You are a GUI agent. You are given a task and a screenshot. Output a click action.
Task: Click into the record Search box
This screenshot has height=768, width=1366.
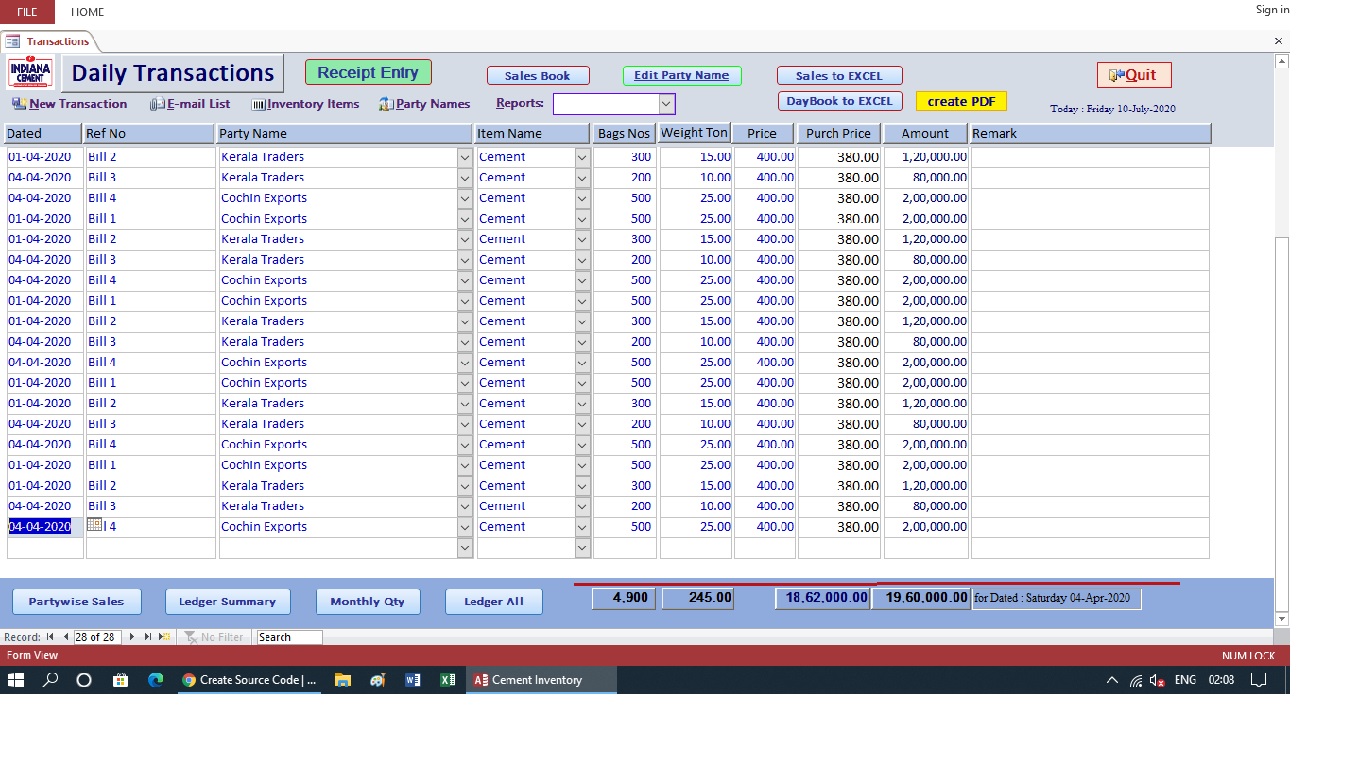(x=289, y=637)
